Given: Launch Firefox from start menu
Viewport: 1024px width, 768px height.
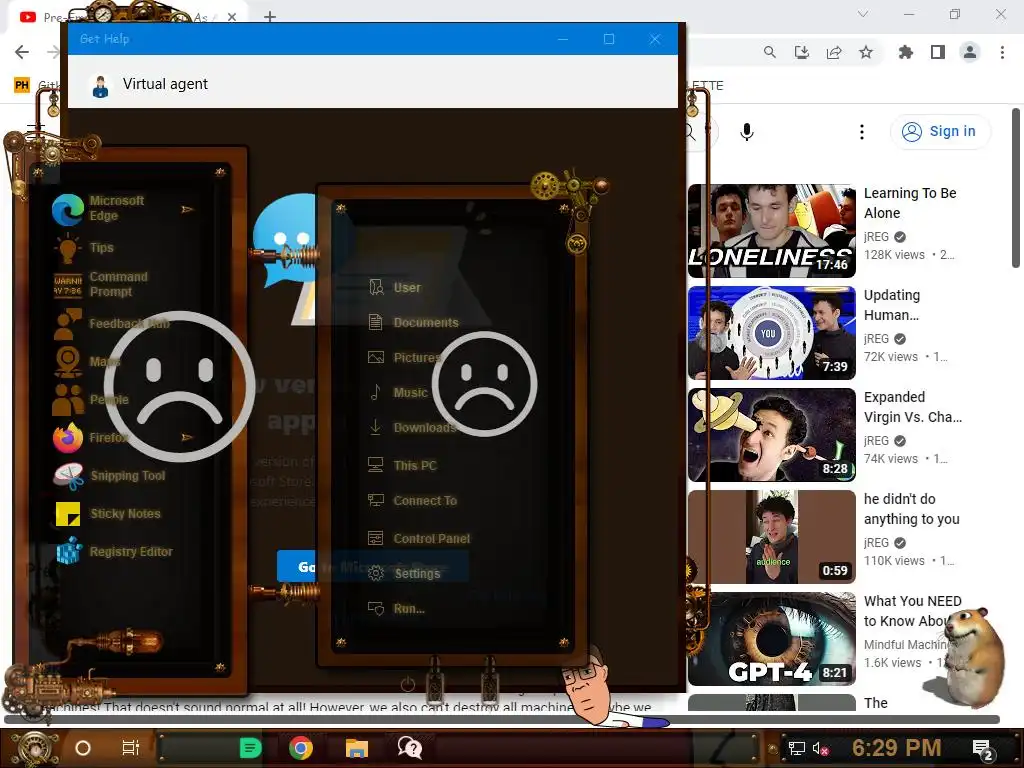Looking at the screenshot, I should (x=90, y=438).
